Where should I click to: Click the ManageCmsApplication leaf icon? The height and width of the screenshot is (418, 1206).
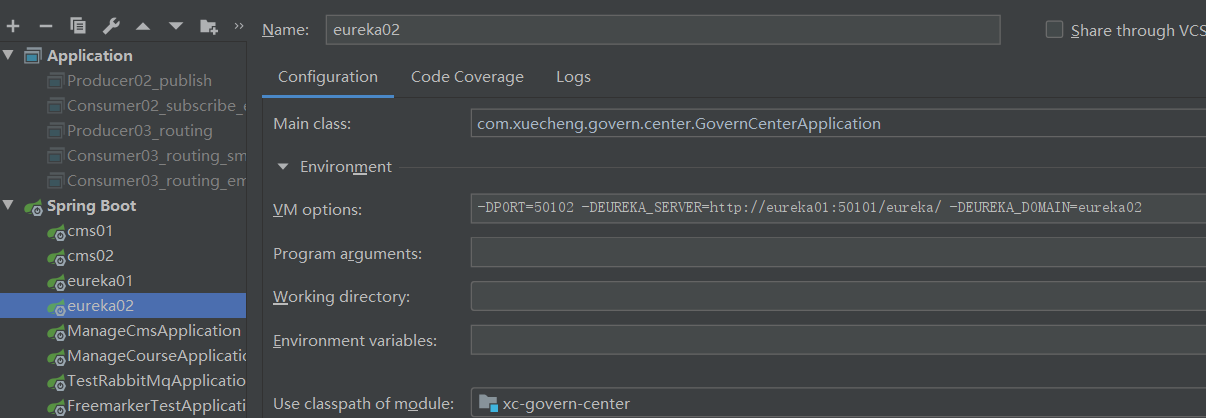click(56, 331)
